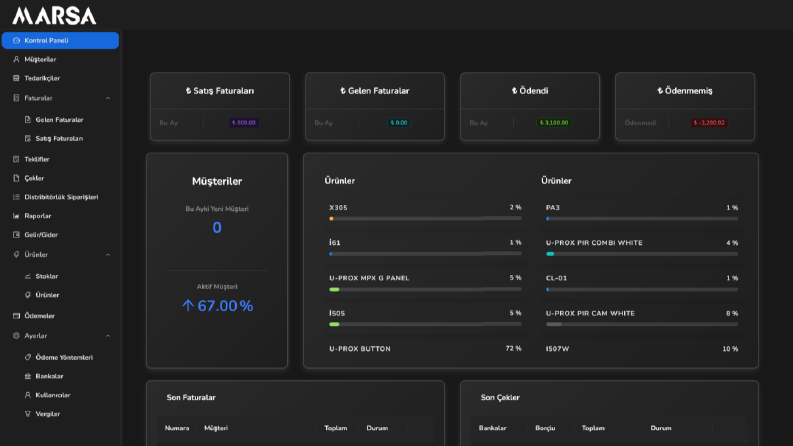Click the Ayarlar gear icon
The height and width of the screenshot is (446, 793).
tap(16, 336)
